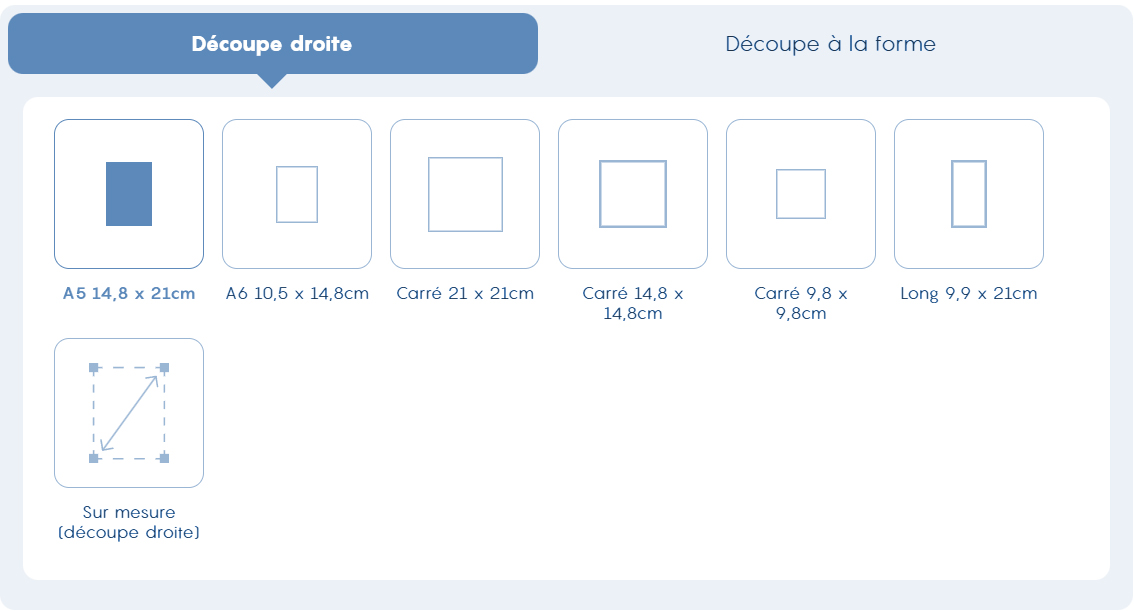1134x613 pixels.
Task: Select the Long 9,9 x 21cm narrow icon
Action: point(968,194)
